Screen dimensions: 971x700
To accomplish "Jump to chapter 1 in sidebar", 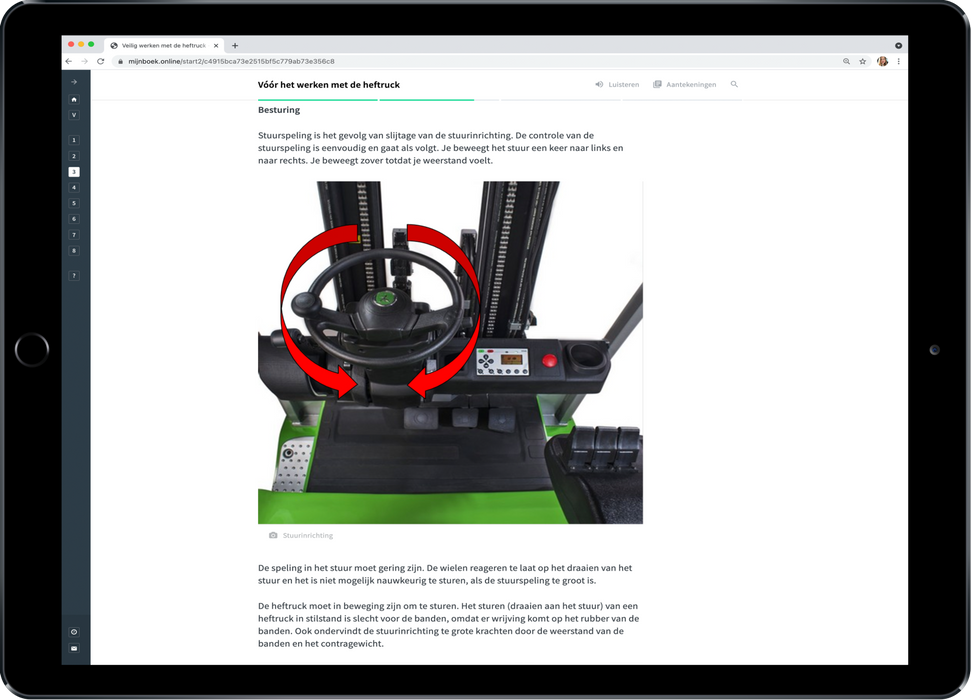I will tap(74, 141).
